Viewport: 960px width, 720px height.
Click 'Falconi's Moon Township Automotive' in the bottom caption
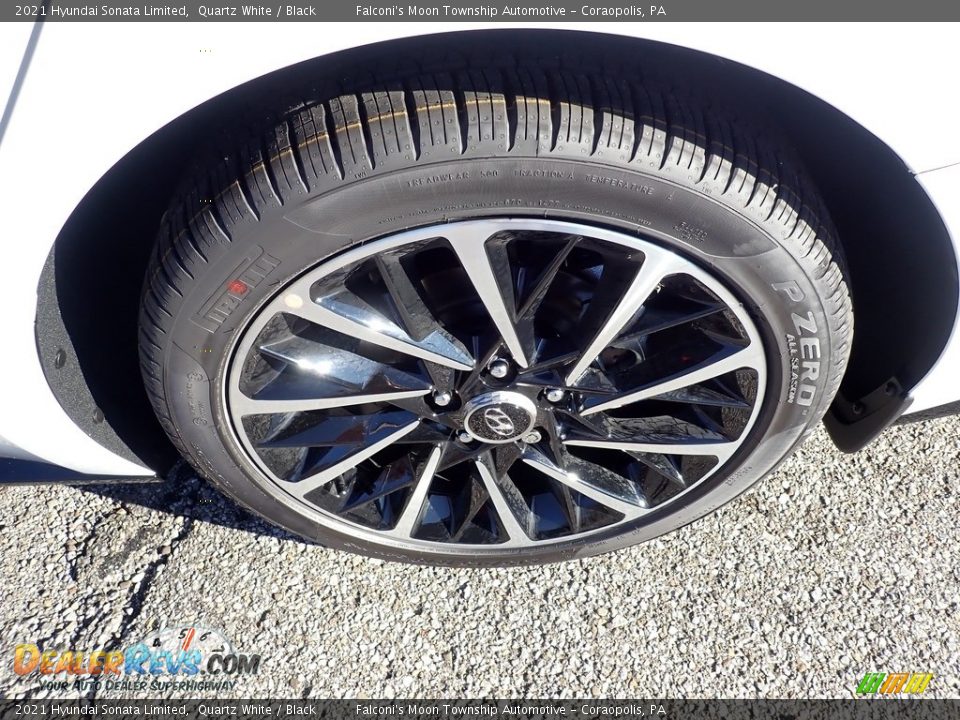[x=460, y=710]
